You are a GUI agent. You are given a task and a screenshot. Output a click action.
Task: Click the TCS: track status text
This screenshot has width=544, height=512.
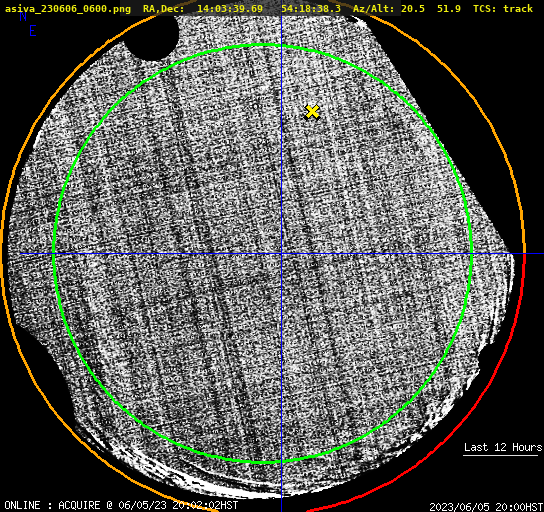click(503, 8)
